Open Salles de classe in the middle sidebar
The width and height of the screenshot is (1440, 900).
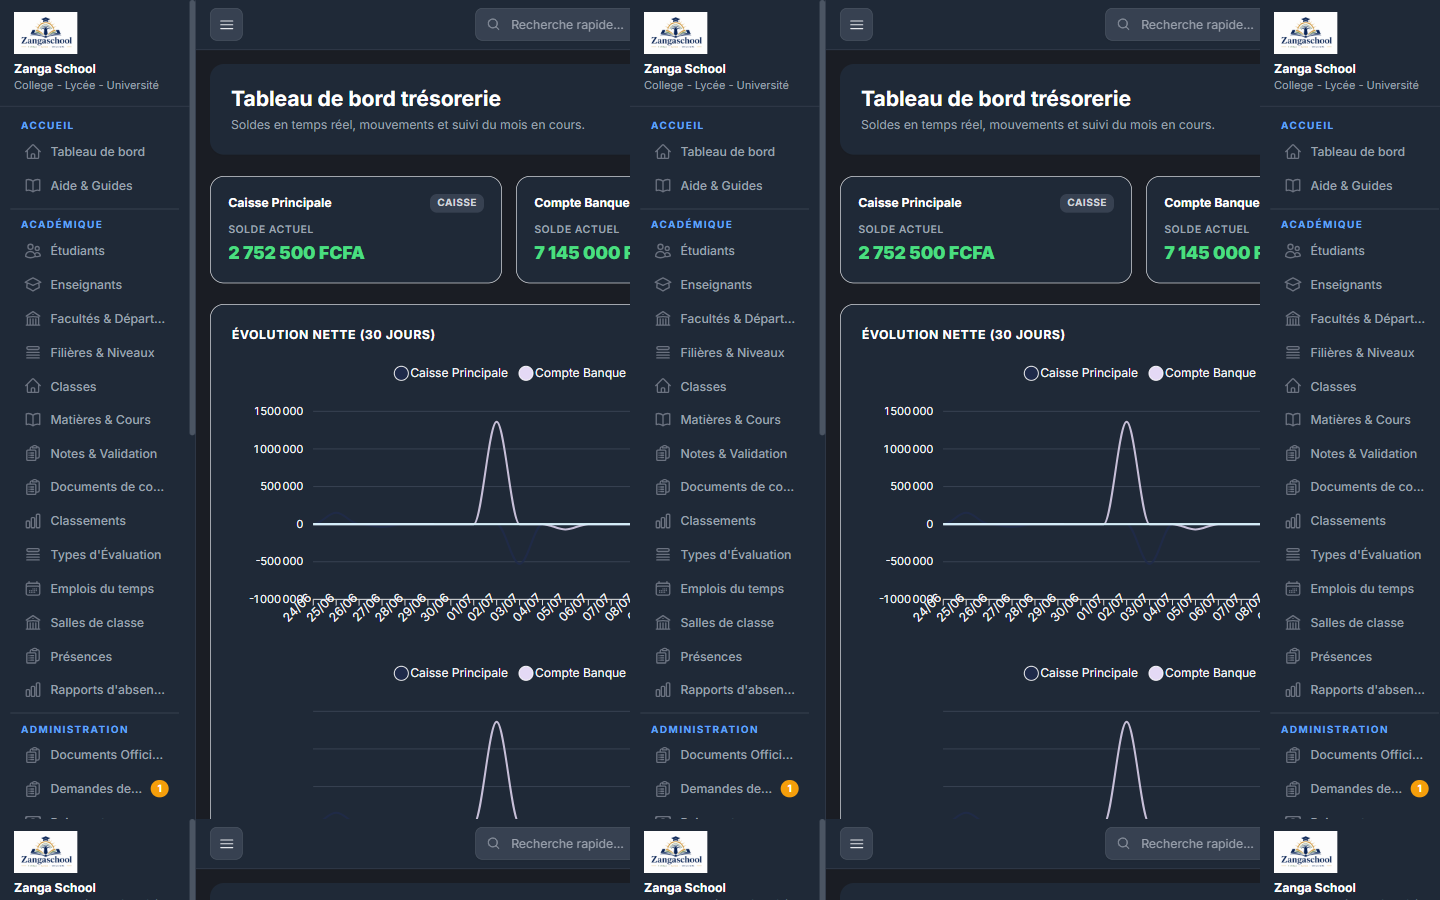coord(725,623)
